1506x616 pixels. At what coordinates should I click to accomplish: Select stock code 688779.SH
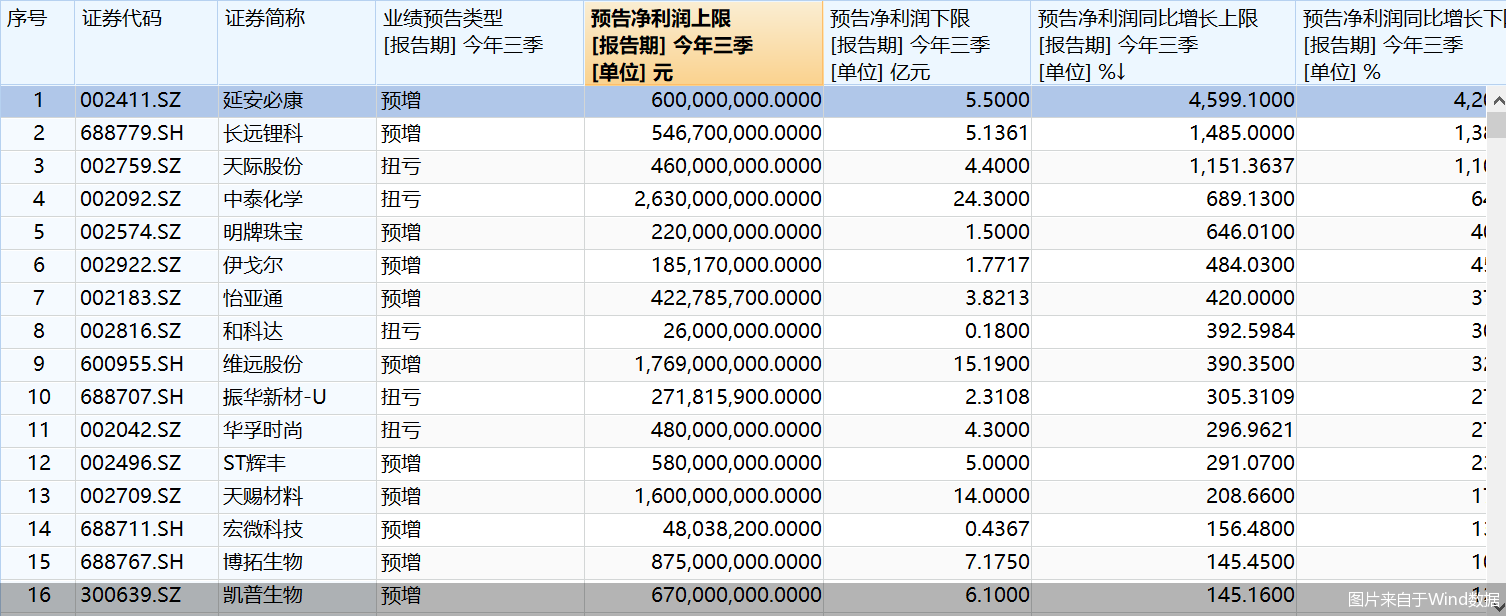[x=132, y=133]
